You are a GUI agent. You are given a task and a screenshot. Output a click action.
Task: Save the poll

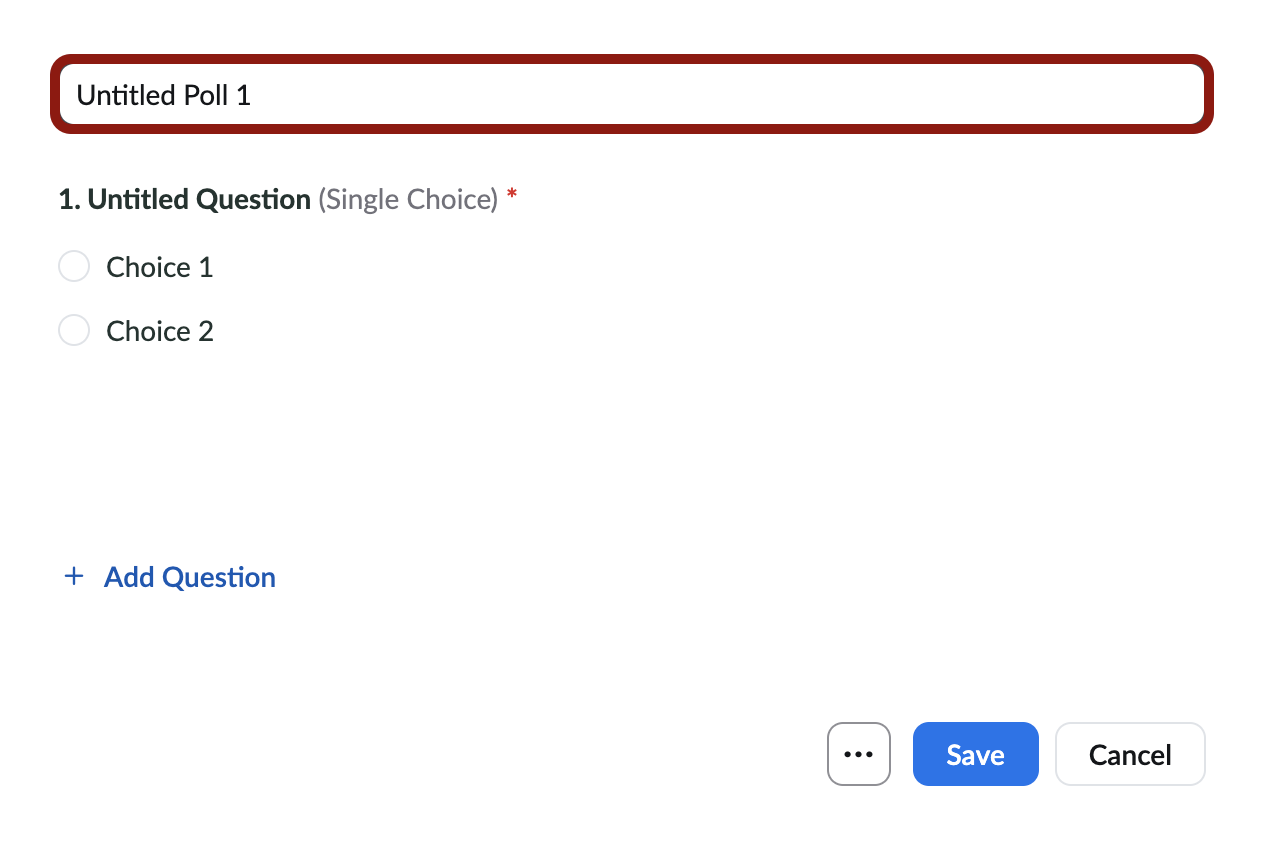(x=975, y=754)
